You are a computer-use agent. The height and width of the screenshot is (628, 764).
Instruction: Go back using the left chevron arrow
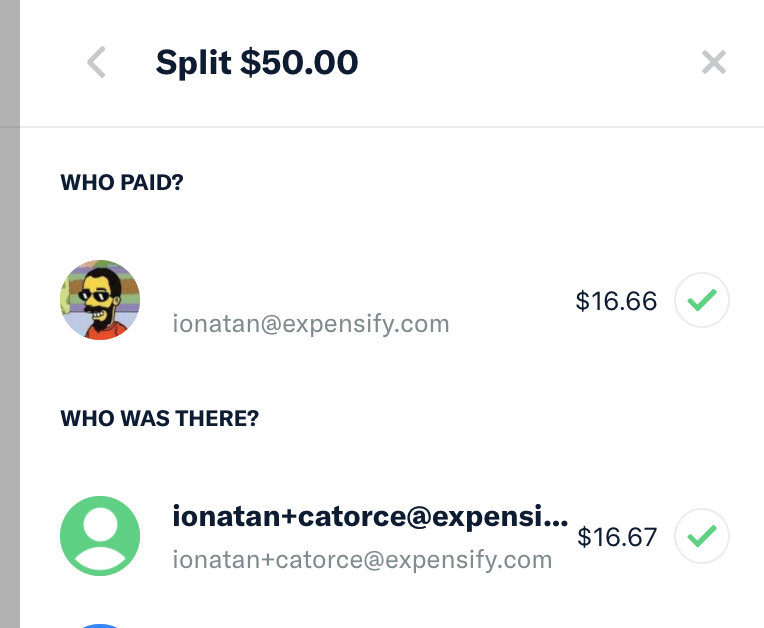tap(96, 63)
